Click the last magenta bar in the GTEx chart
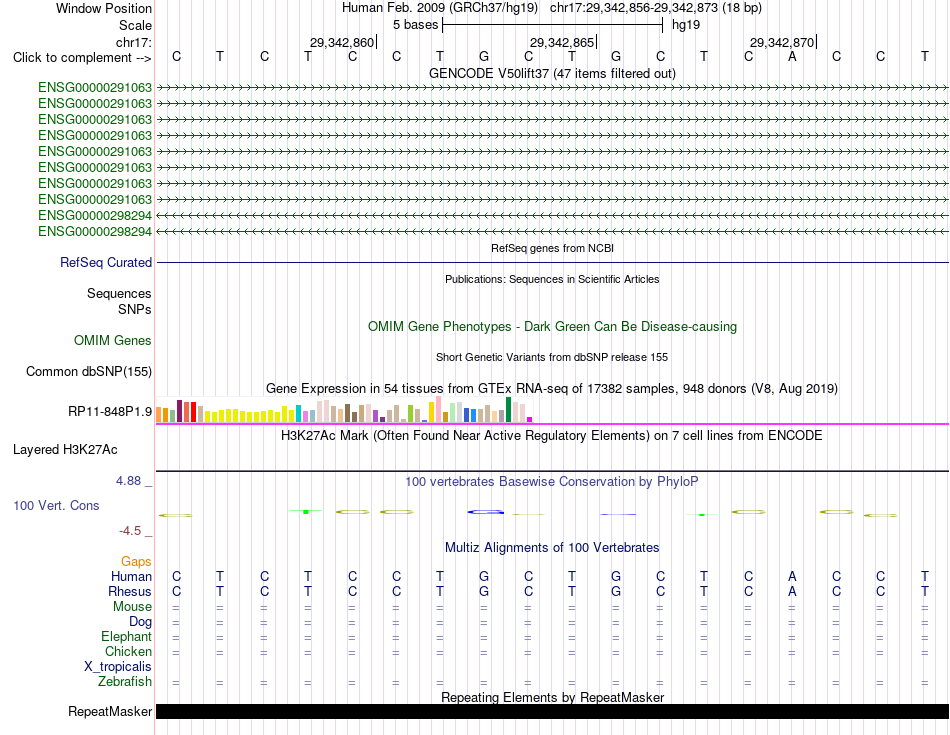Screen dimensions: 950x735 530,419
